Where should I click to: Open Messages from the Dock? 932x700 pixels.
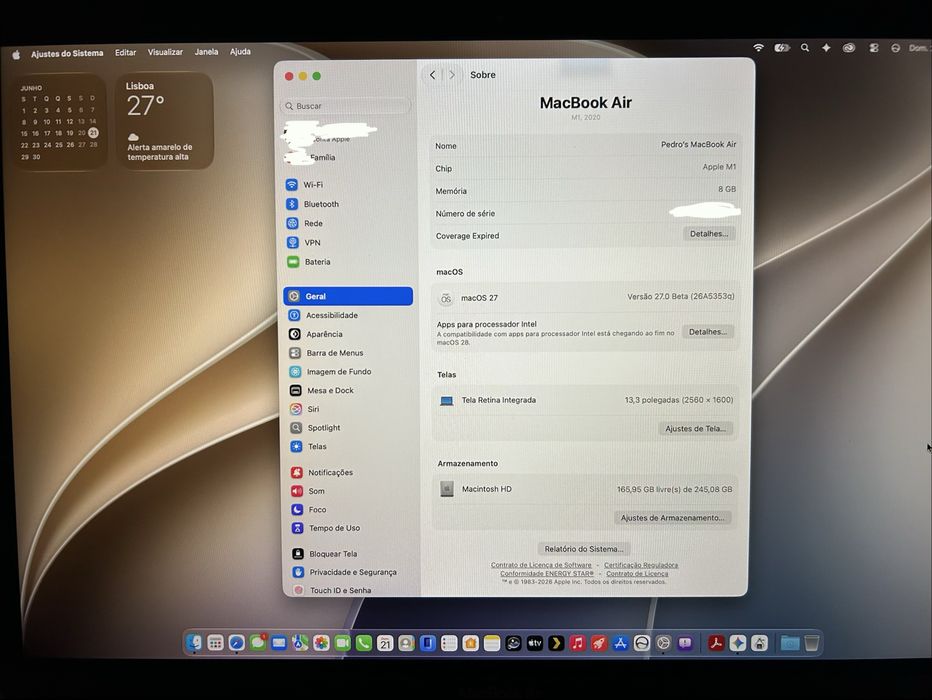258,642
